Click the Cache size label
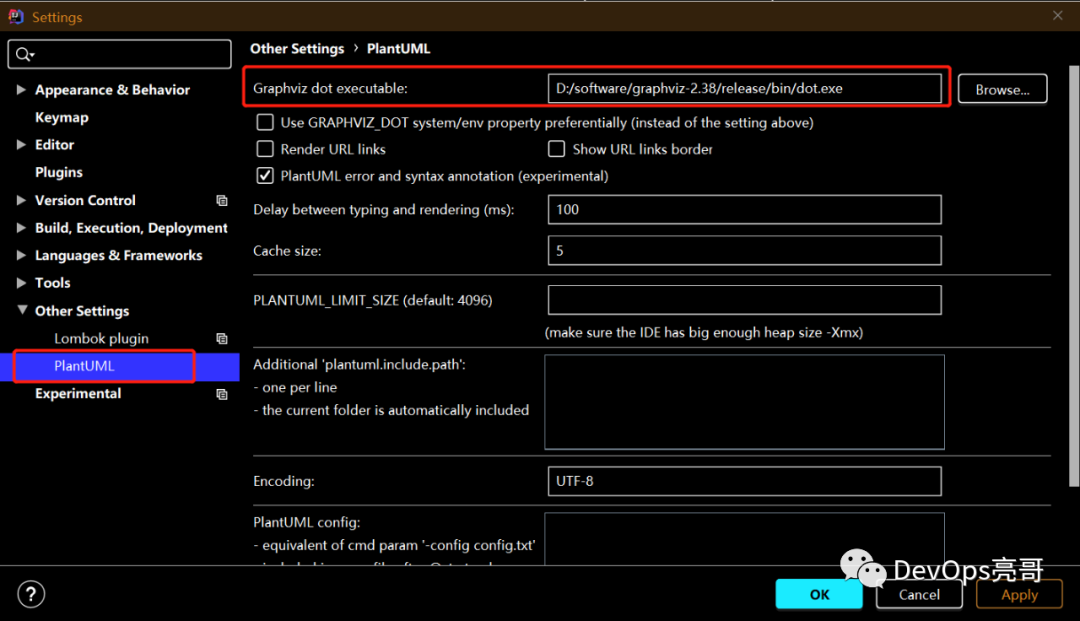Image resolution: width=1080 pixels, height=621 pixels. (287, 251)
